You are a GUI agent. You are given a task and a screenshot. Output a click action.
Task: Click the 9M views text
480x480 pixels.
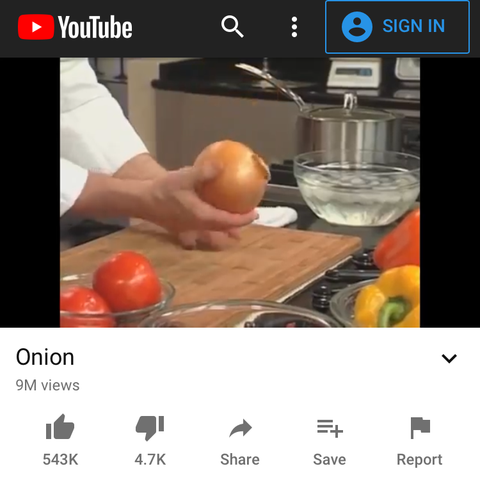[x=48, y=385]
